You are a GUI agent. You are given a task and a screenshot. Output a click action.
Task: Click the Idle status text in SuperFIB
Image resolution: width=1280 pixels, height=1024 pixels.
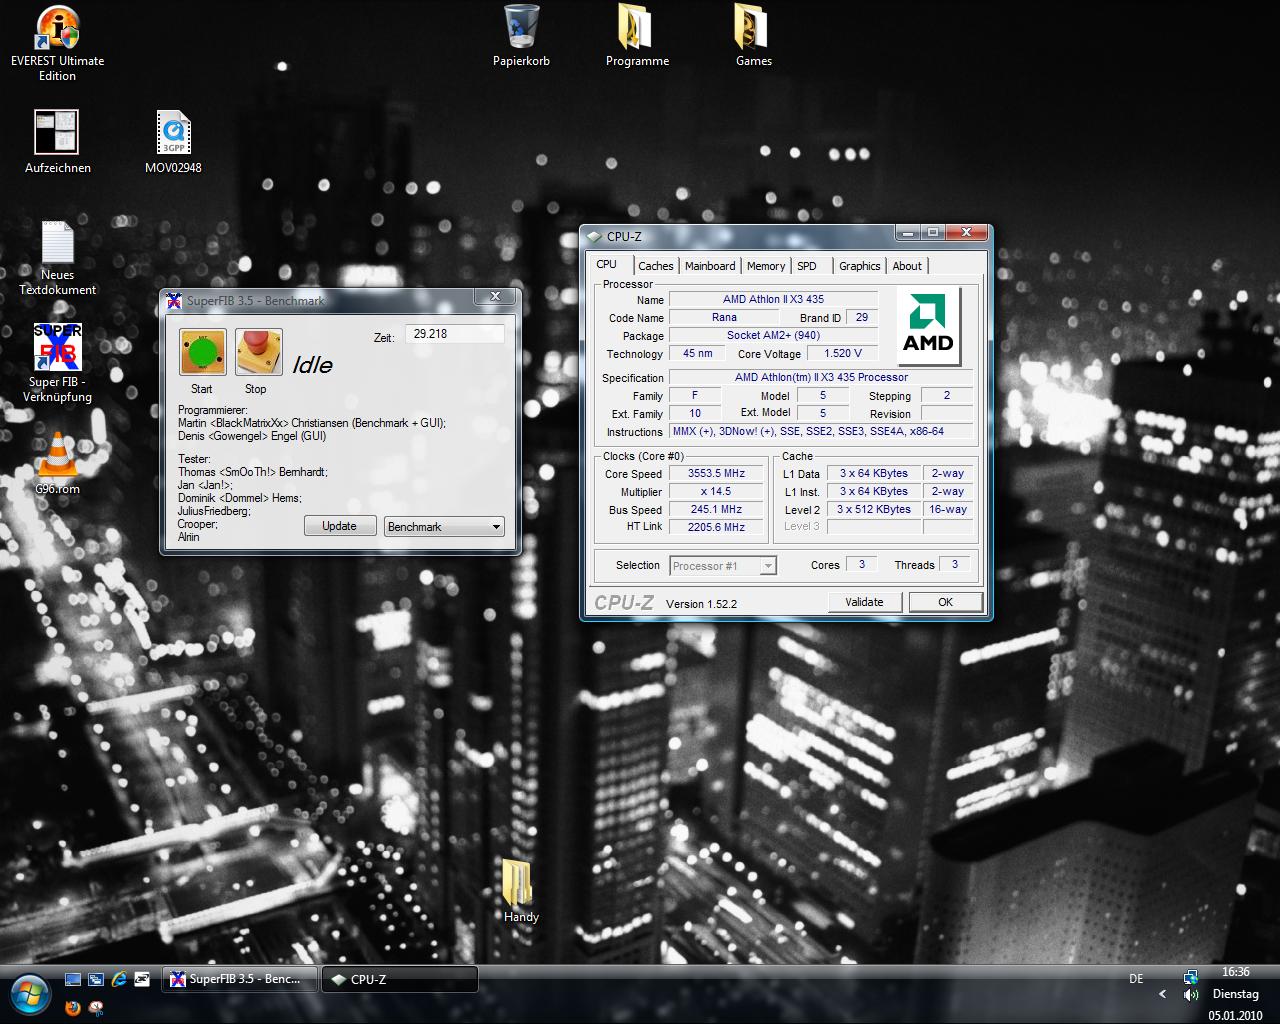pos(312,365)
